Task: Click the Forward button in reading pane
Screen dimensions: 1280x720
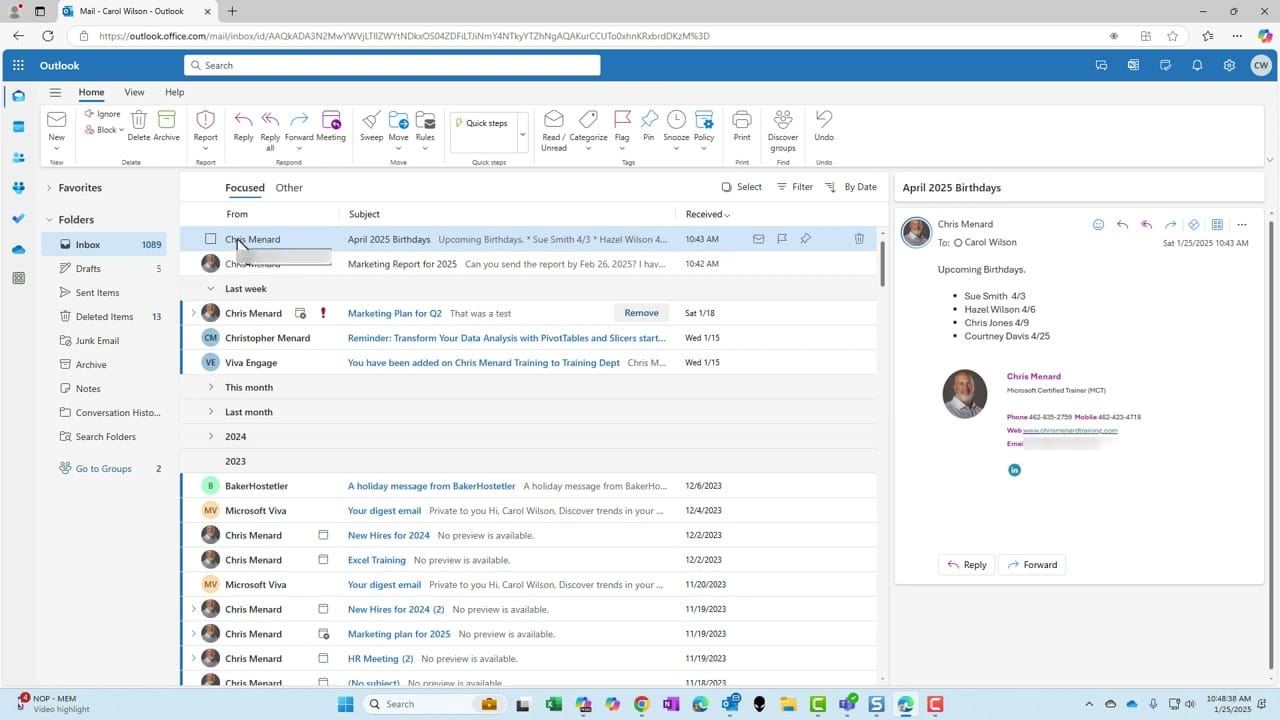Action: [x=1031, y=564]
